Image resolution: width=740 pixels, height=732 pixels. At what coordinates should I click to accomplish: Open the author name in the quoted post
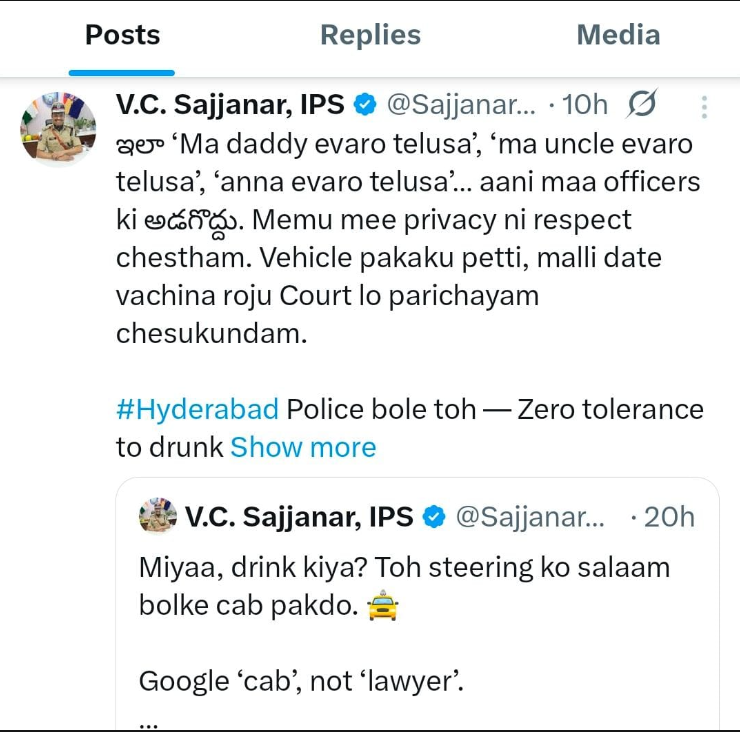[298, 517]
